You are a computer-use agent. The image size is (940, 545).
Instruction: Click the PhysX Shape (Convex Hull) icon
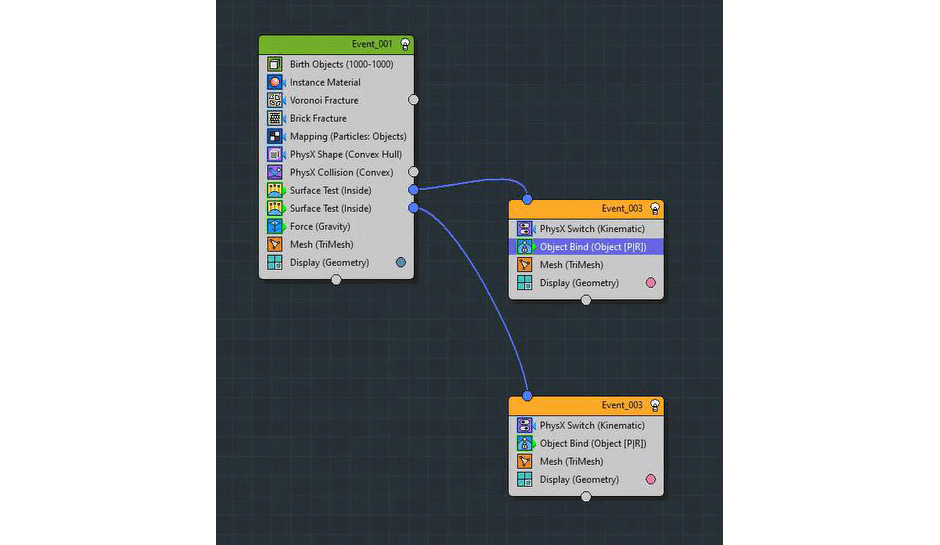click(275, 154)
